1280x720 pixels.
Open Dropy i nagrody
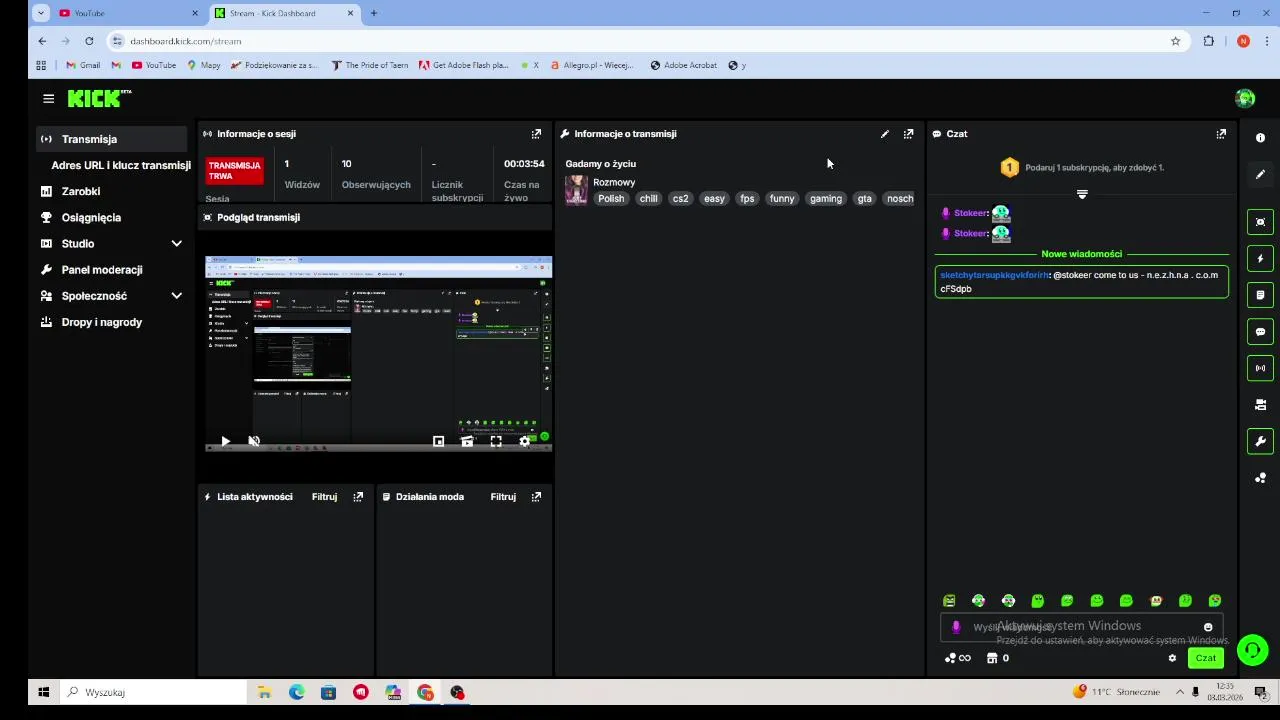pos(112,322)
